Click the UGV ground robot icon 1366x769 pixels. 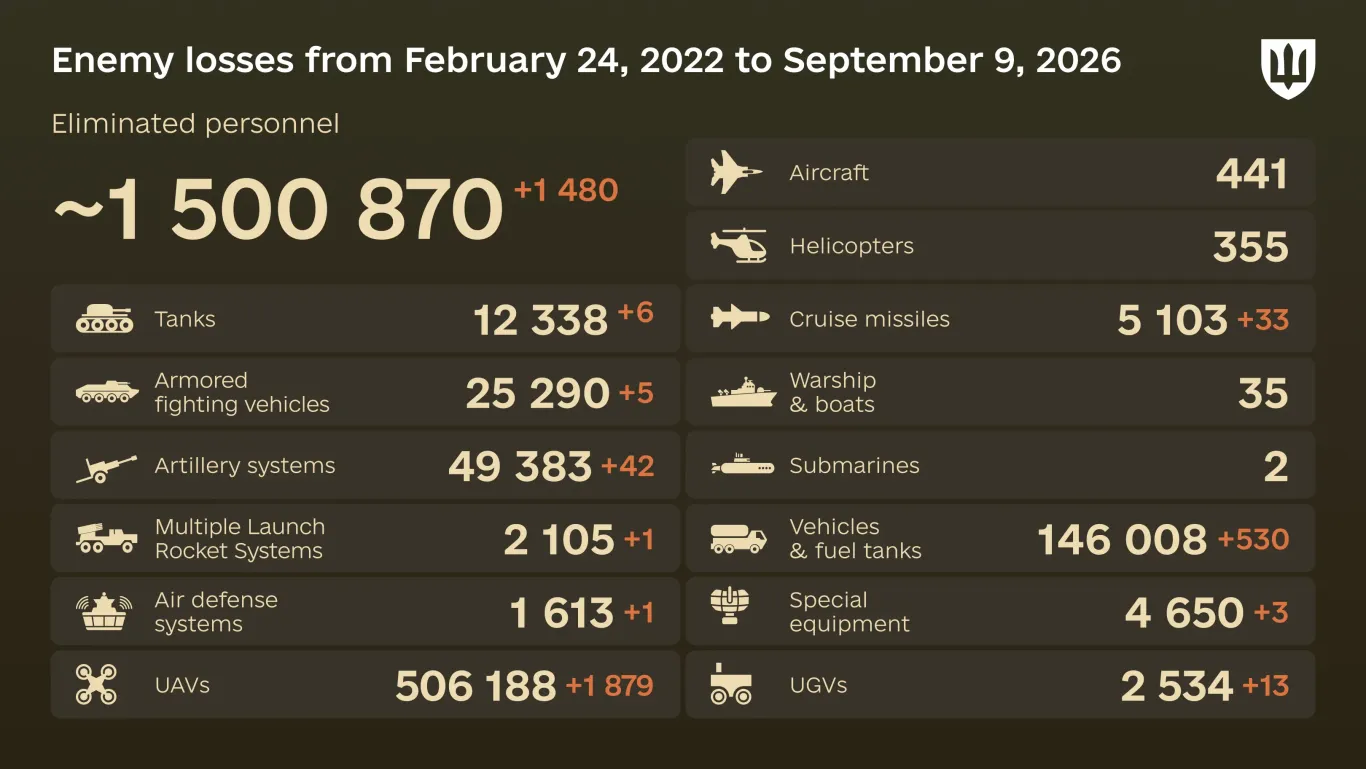click(x=731, y=685)
